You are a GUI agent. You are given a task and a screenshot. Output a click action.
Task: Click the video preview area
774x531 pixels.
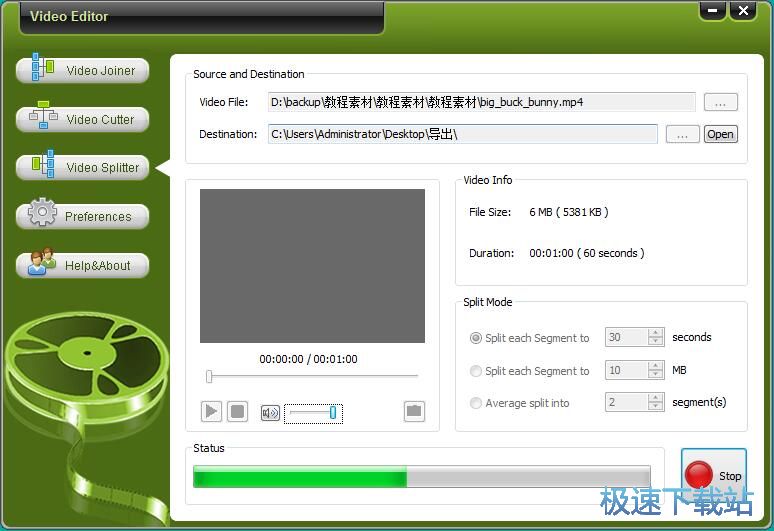[312, 266]
